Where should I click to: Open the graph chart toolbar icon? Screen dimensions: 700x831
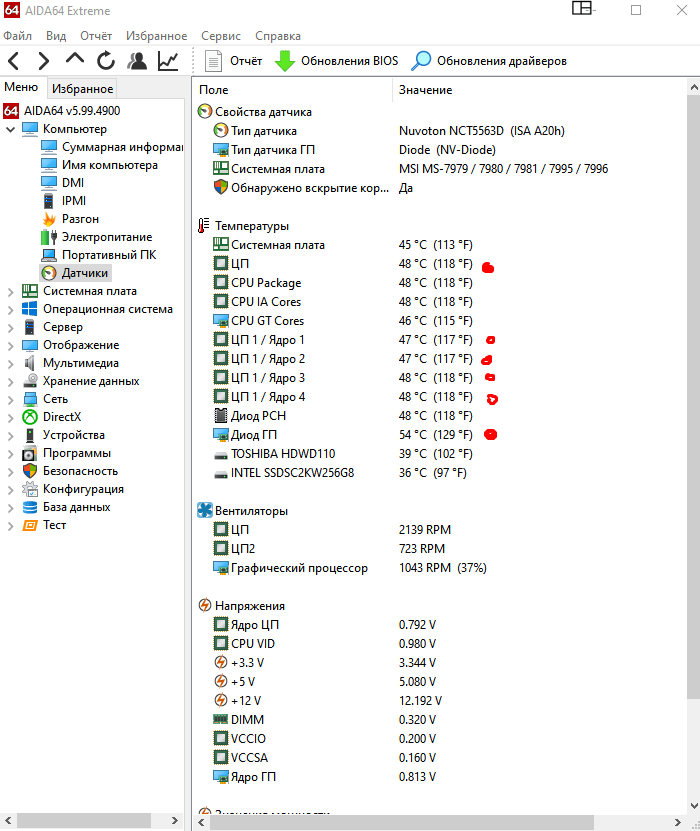168,61
